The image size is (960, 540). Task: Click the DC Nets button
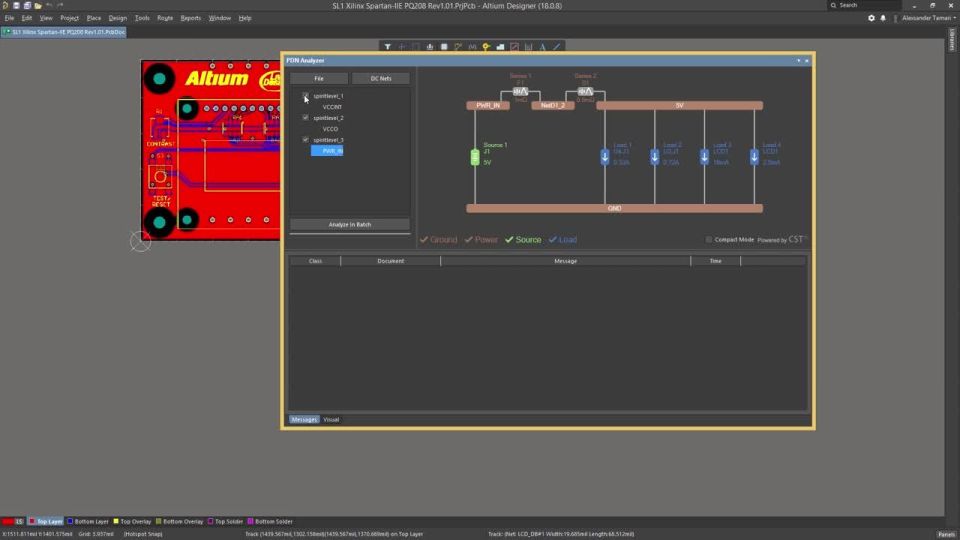click(381, 78)
